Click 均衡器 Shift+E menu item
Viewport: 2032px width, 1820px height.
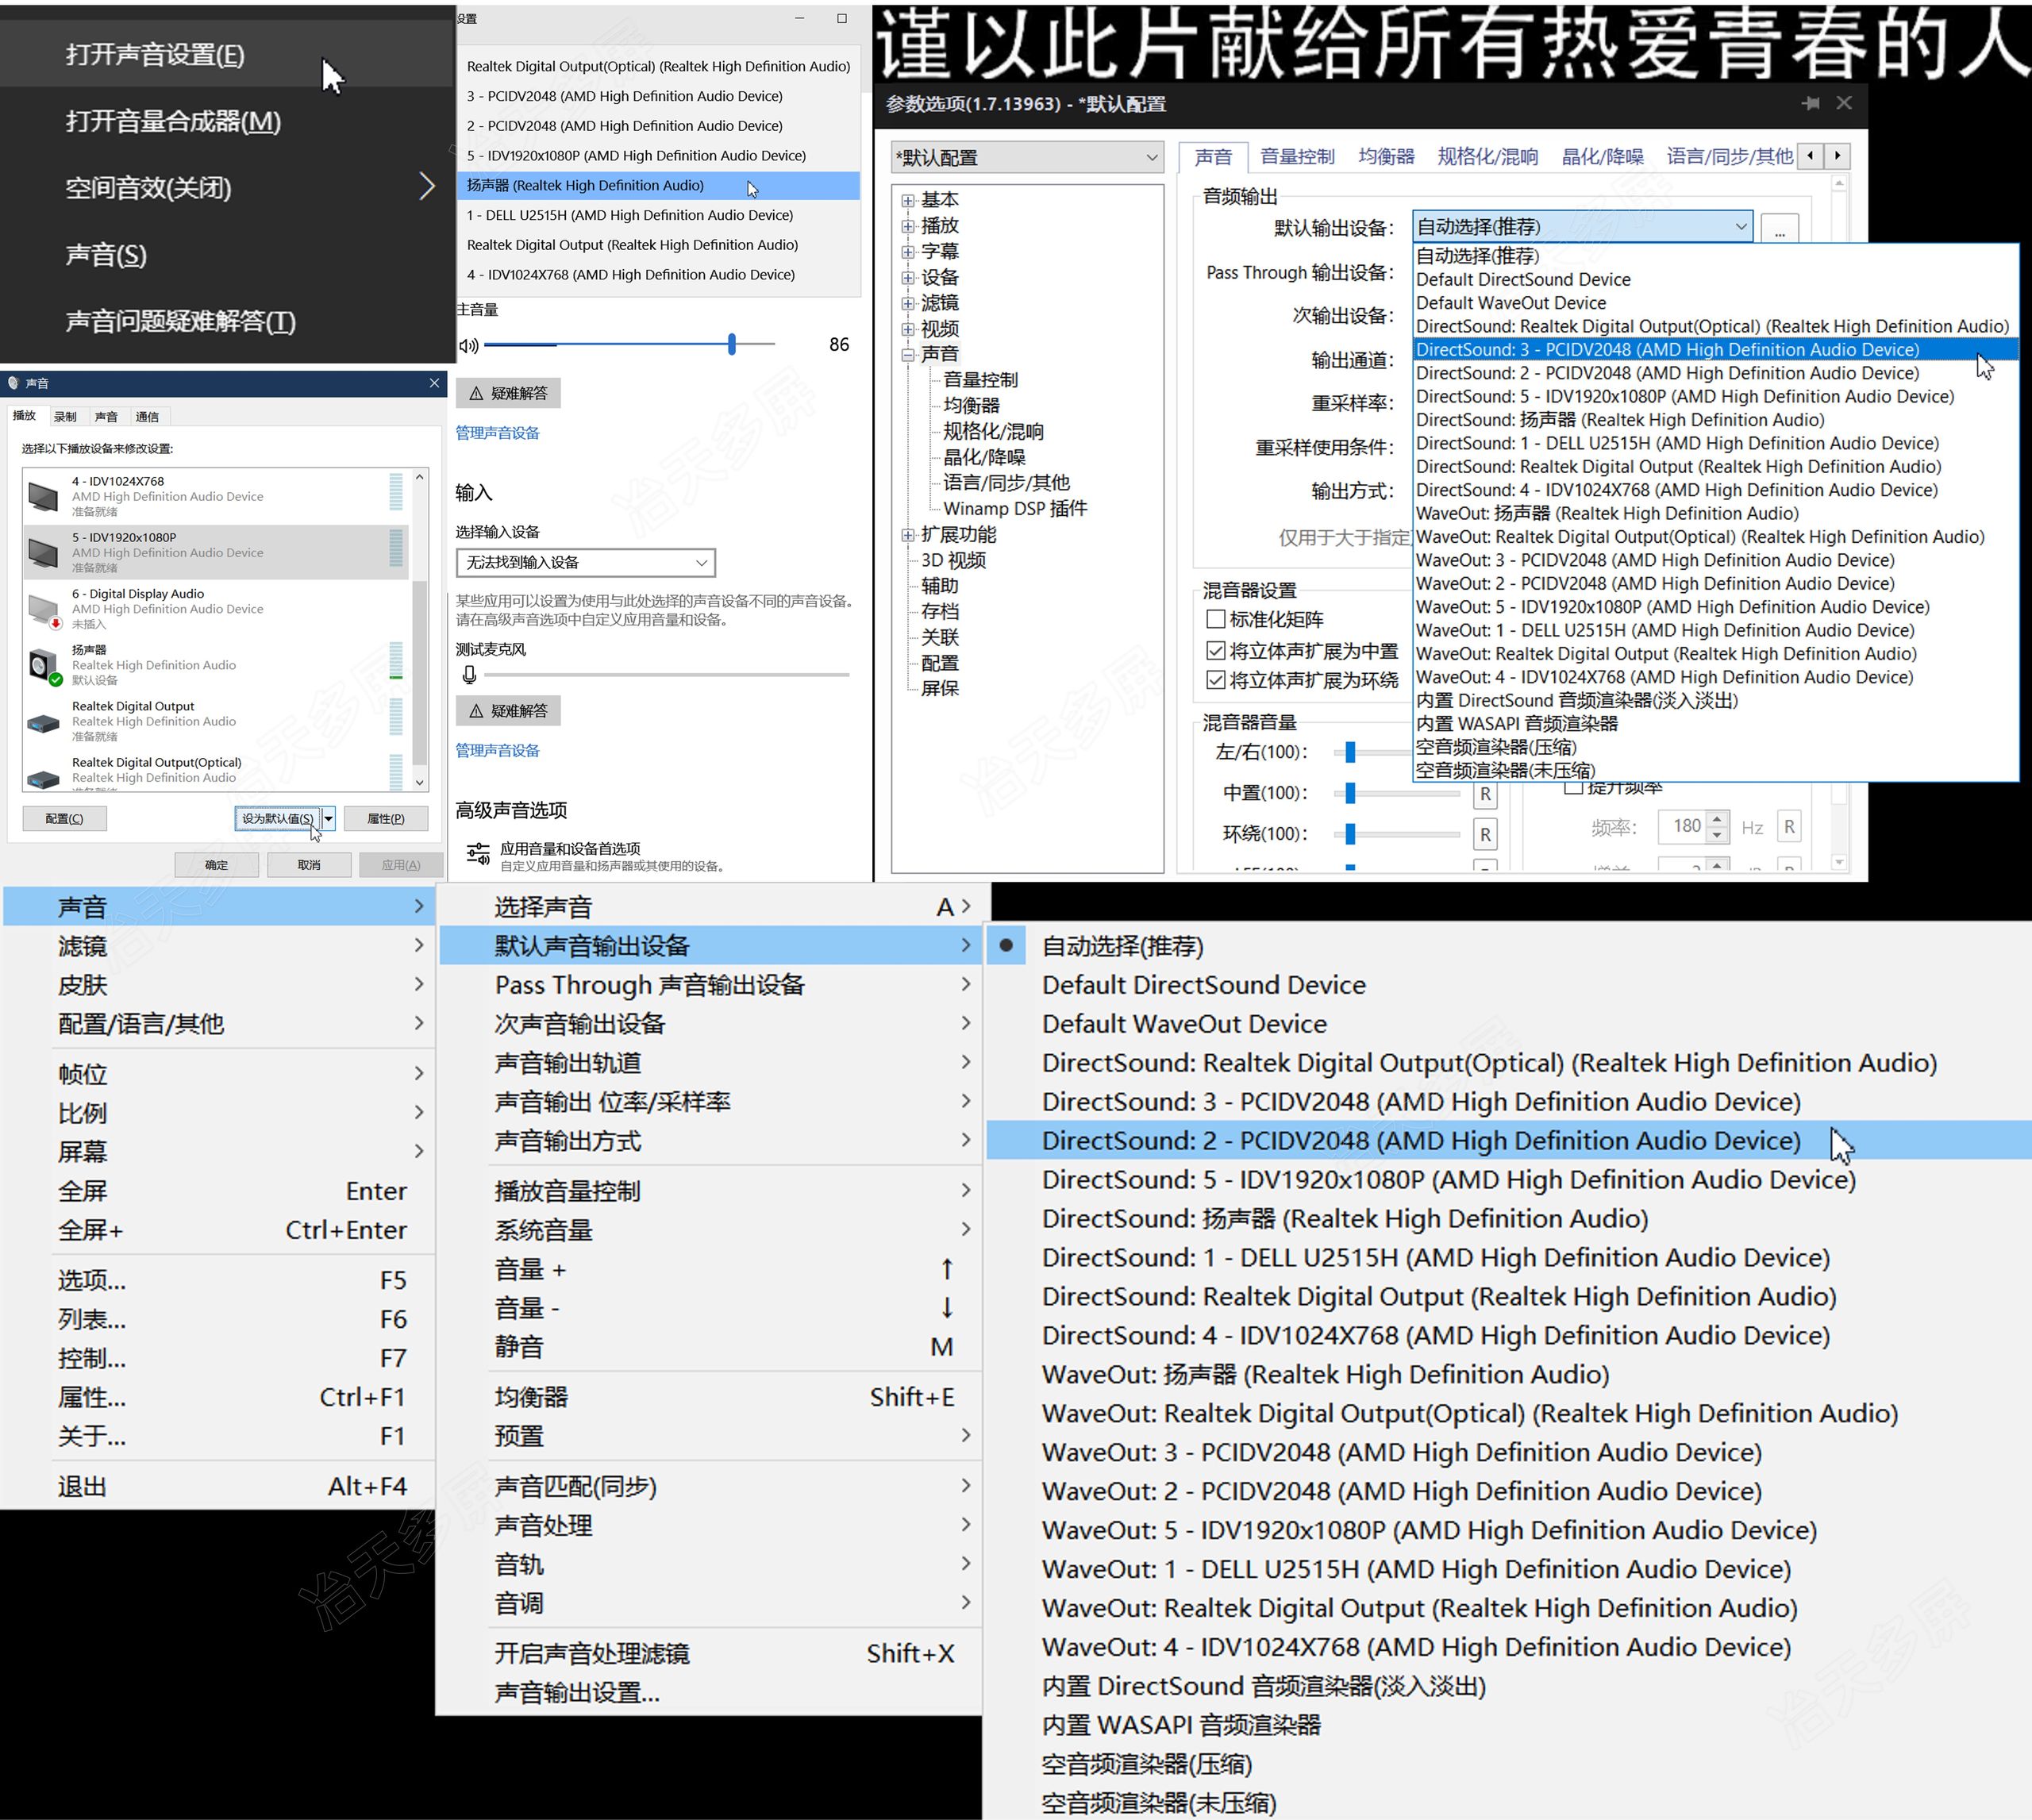tap(709, 1397)
